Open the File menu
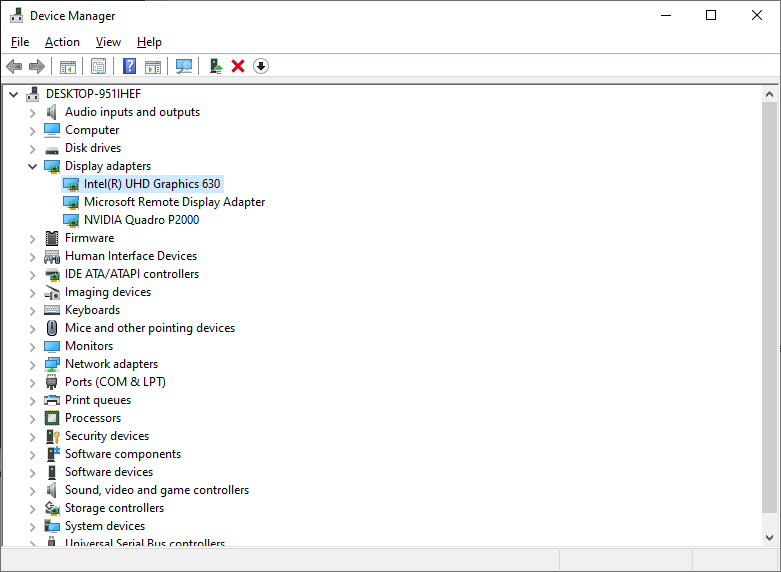The image size is (781, 572). coord(20,42)
